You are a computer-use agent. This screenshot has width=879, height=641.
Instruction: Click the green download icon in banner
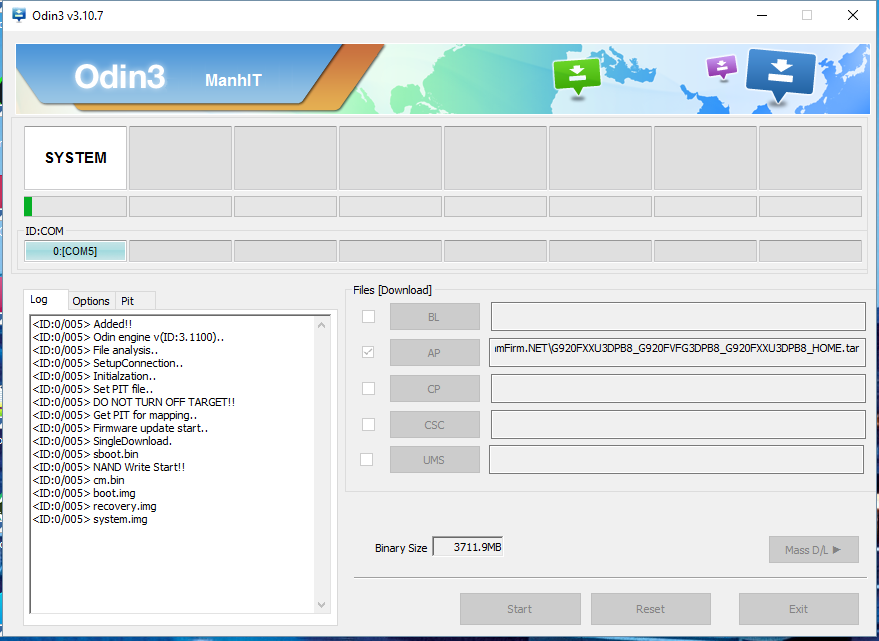[x=577, y=75]
